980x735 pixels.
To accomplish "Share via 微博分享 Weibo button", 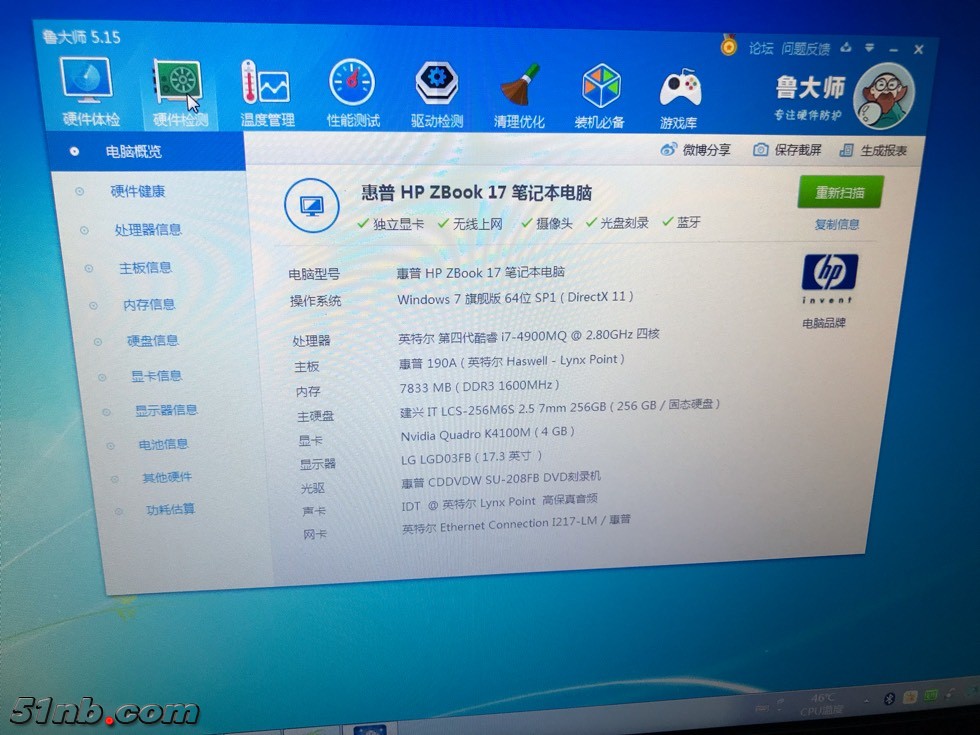I will 695,150.
